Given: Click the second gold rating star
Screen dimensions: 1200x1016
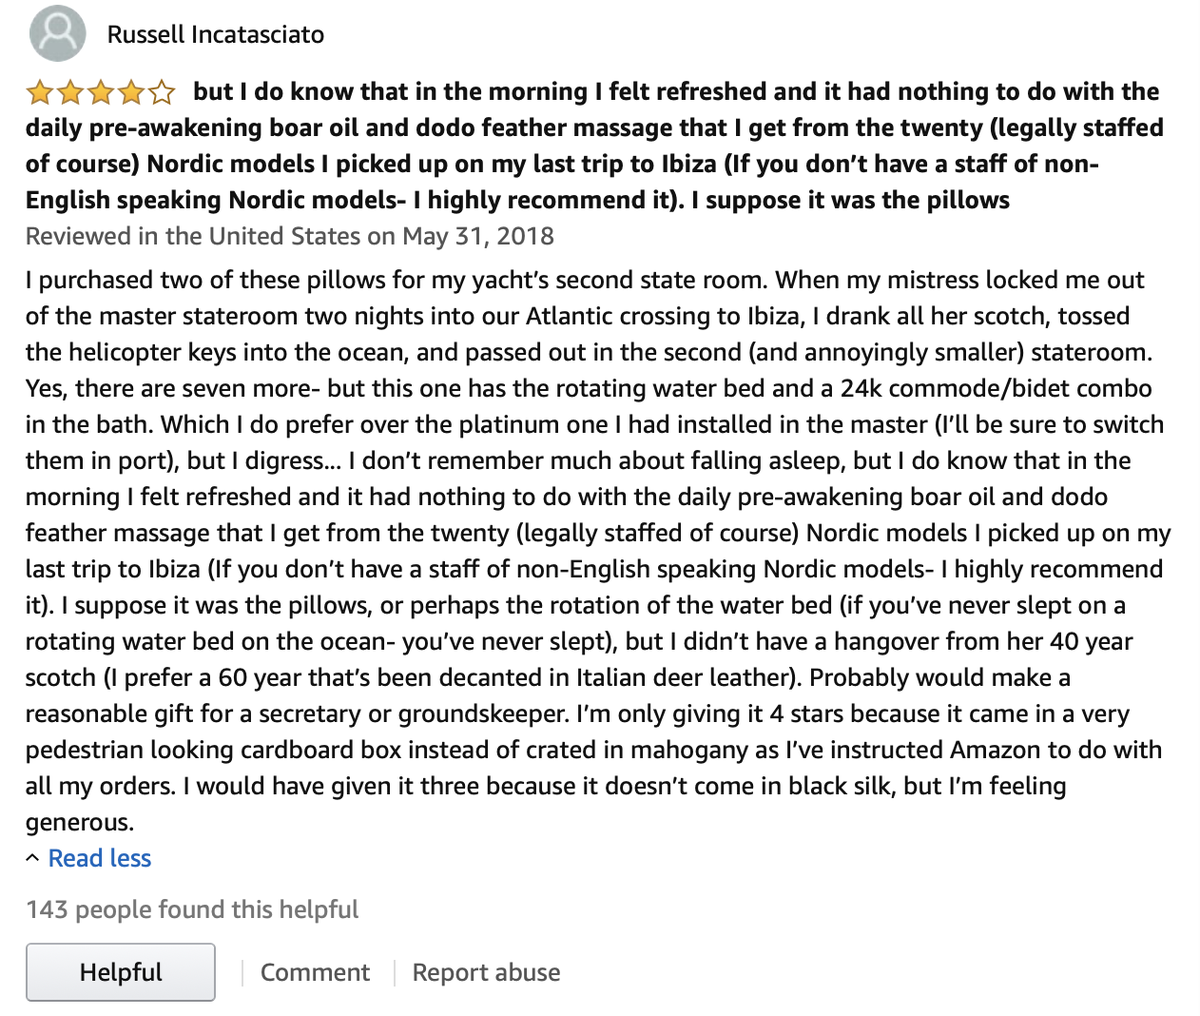Looking at the screenshot, I should [x=70, y=94].
